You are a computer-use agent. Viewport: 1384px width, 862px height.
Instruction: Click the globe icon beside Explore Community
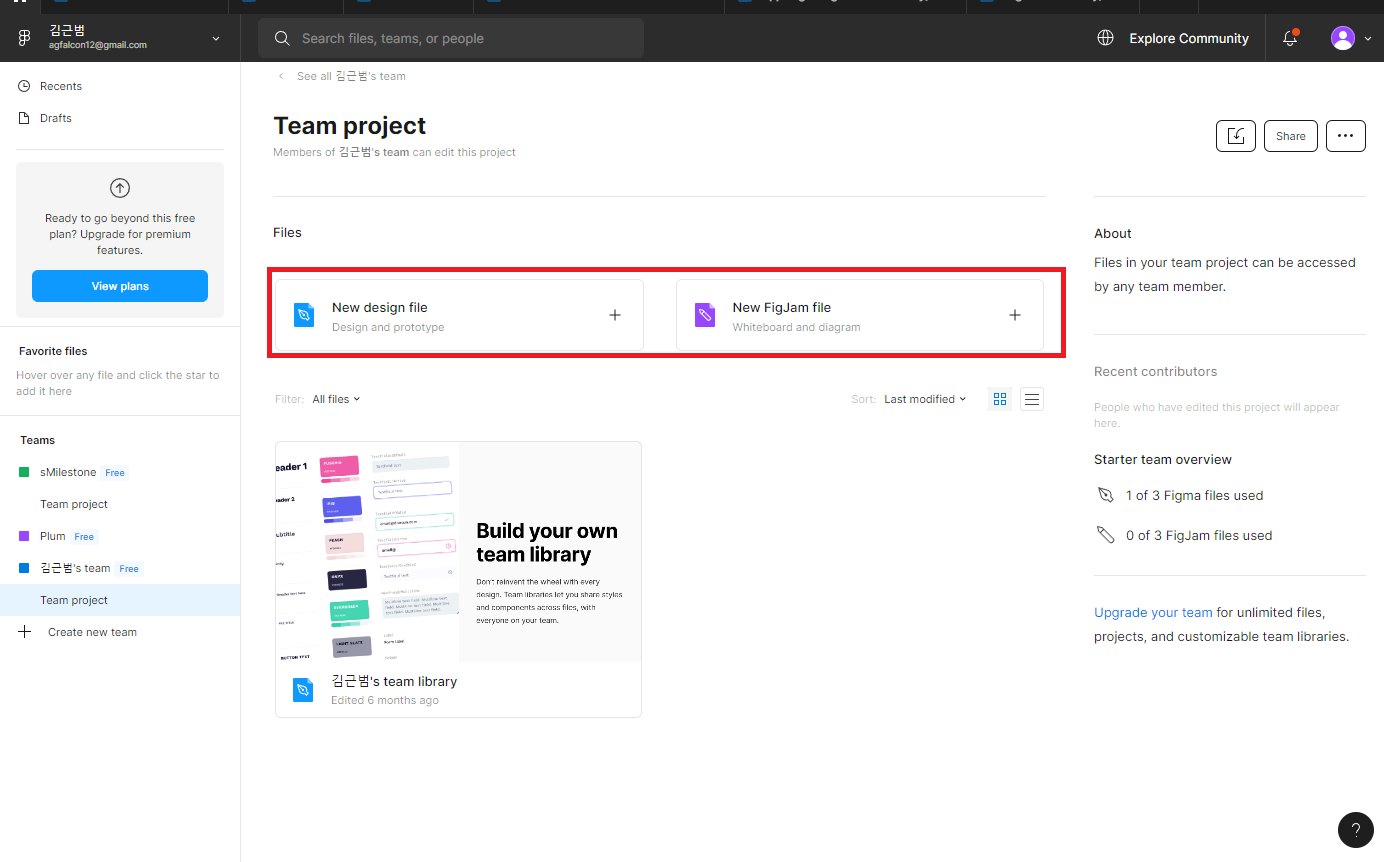coord(1105,38)
